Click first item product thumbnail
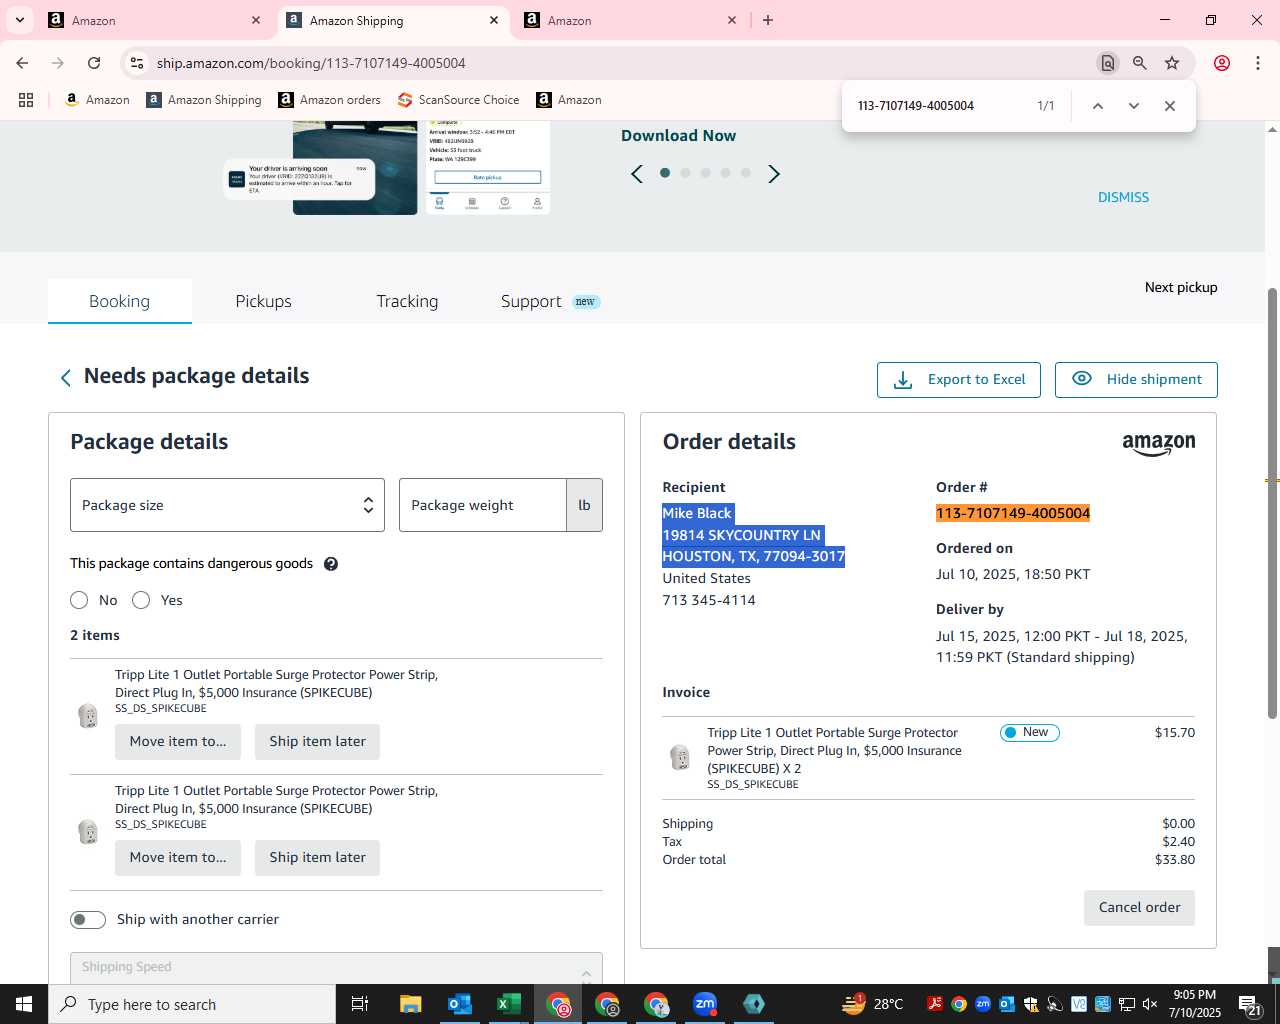The image size is (1280, 1024). [89, 715]
